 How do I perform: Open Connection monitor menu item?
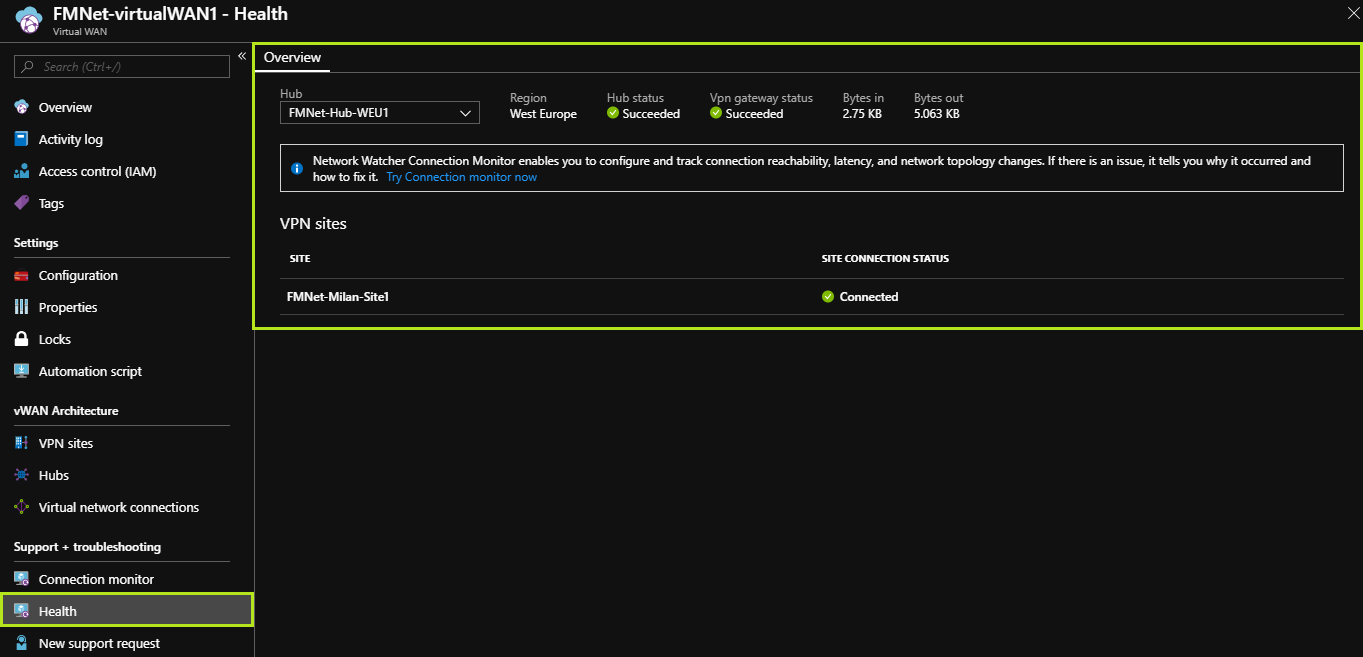click(96, 579)
